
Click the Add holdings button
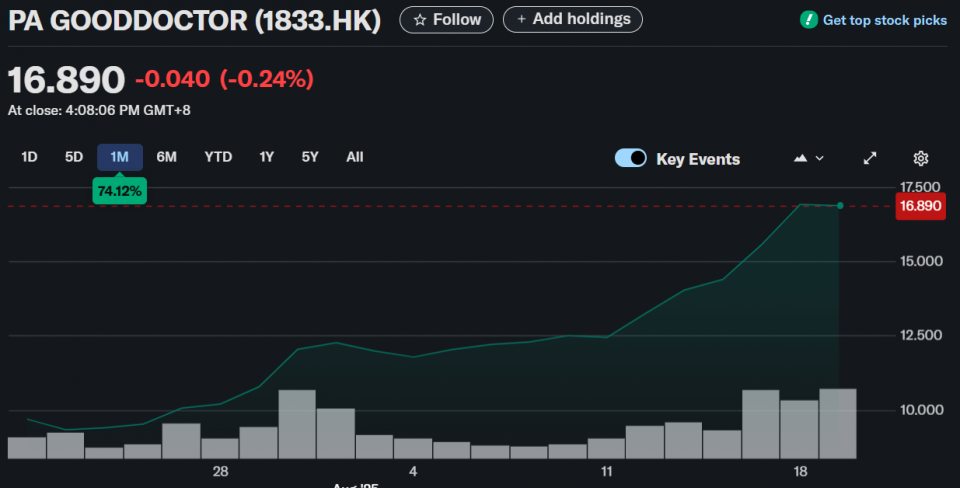[572, 20]
